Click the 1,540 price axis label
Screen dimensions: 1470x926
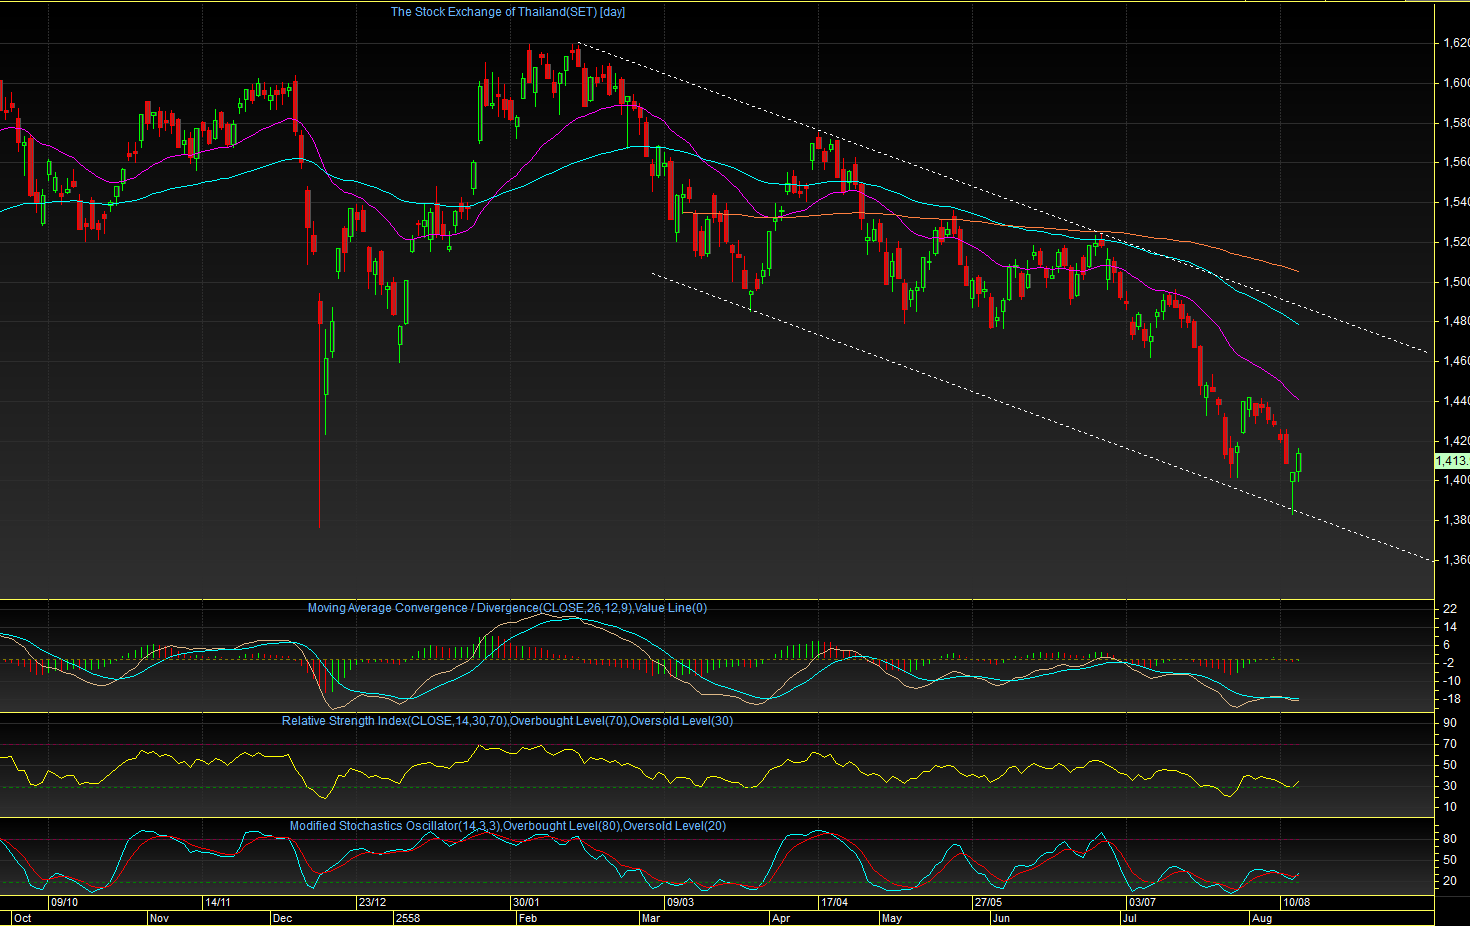coord(1456,202)
